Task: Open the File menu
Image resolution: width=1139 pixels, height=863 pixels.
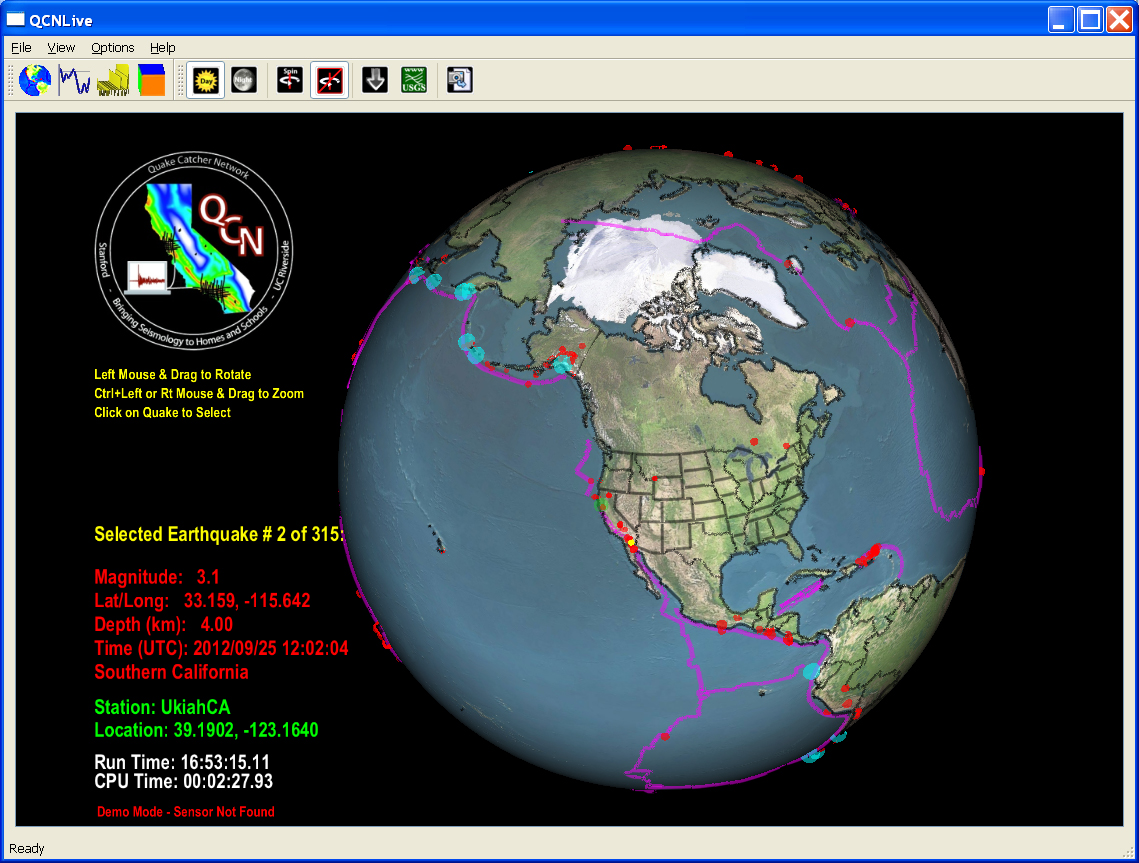Action: pyautogui.click(x=21, y=47)
